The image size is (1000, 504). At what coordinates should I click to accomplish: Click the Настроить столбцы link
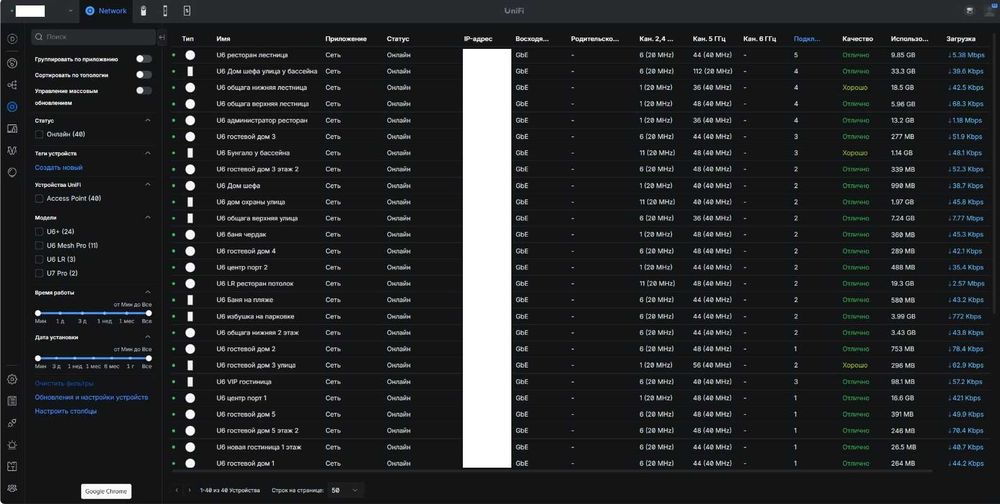(x=66, y=411)
